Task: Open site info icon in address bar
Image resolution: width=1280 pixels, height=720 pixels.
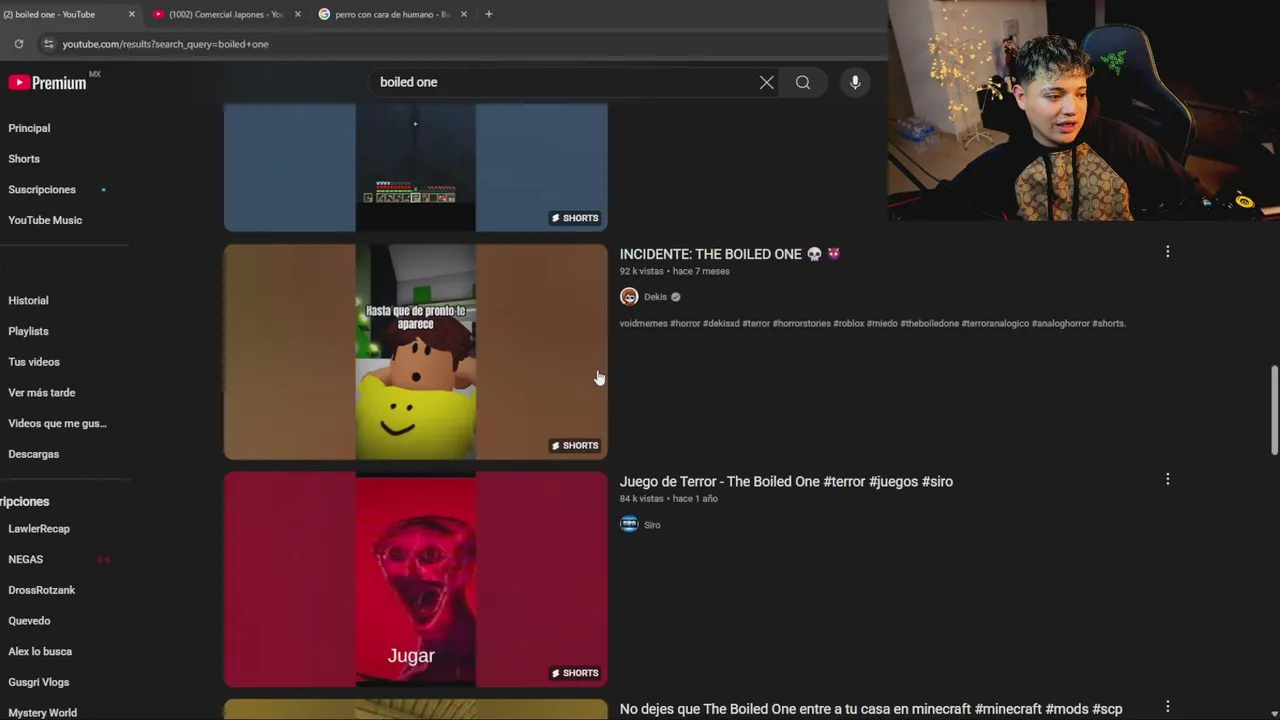Action: coord(48,44)
